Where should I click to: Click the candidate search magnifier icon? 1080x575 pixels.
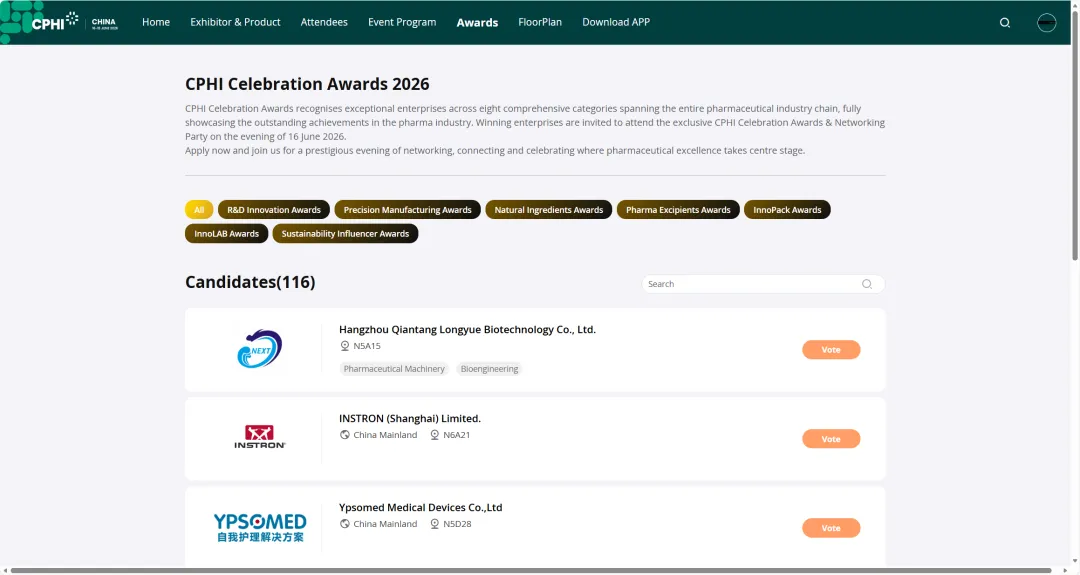(866, 284)
